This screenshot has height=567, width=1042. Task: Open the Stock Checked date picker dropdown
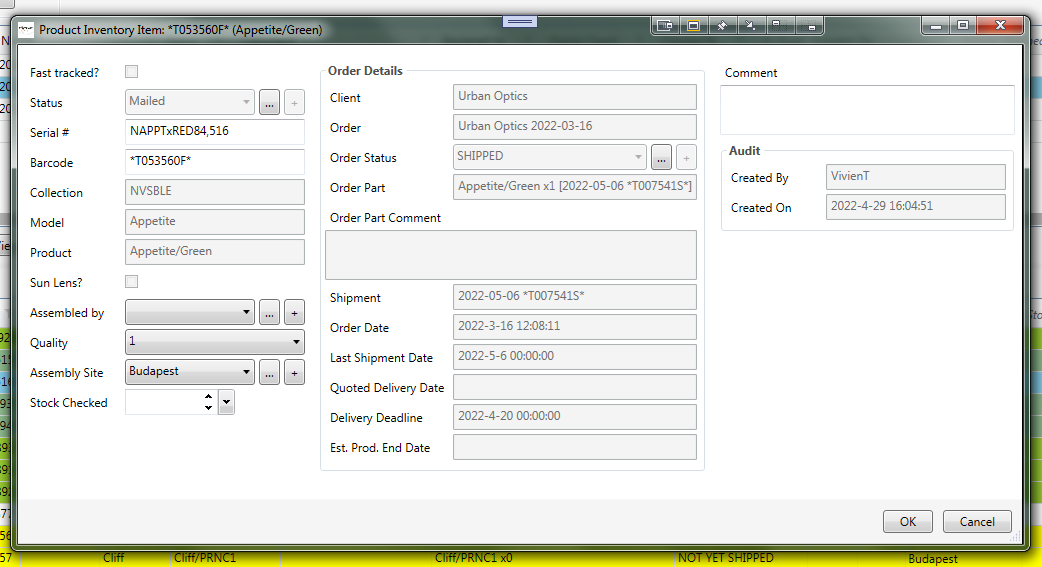(x=227, y=402)
